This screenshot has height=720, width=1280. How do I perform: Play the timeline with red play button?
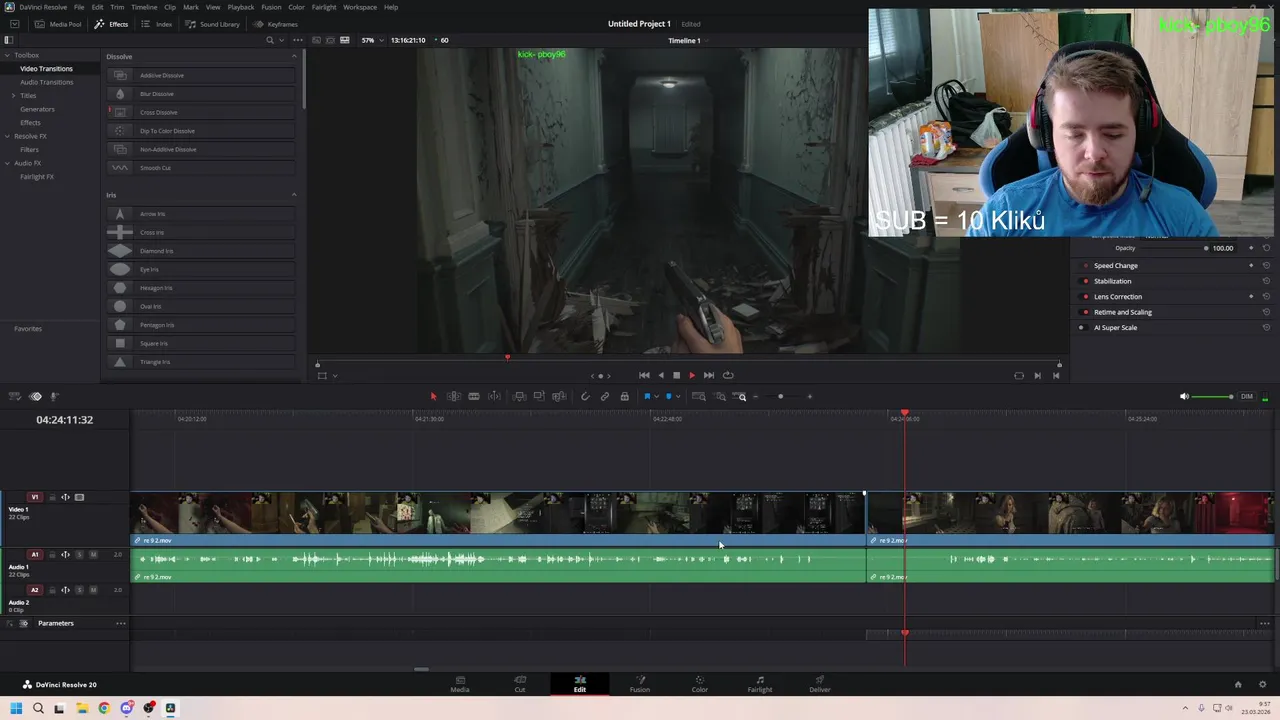[x=692, y=375]
